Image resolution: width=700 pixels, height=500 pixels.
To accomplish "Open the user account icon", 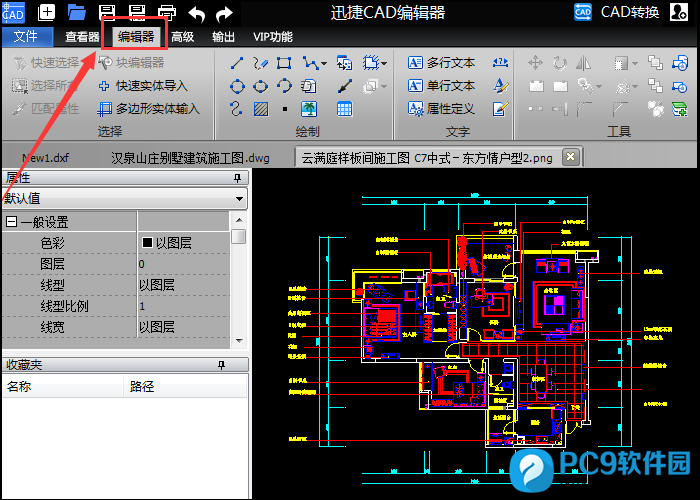I will click(x=679, y=12).
